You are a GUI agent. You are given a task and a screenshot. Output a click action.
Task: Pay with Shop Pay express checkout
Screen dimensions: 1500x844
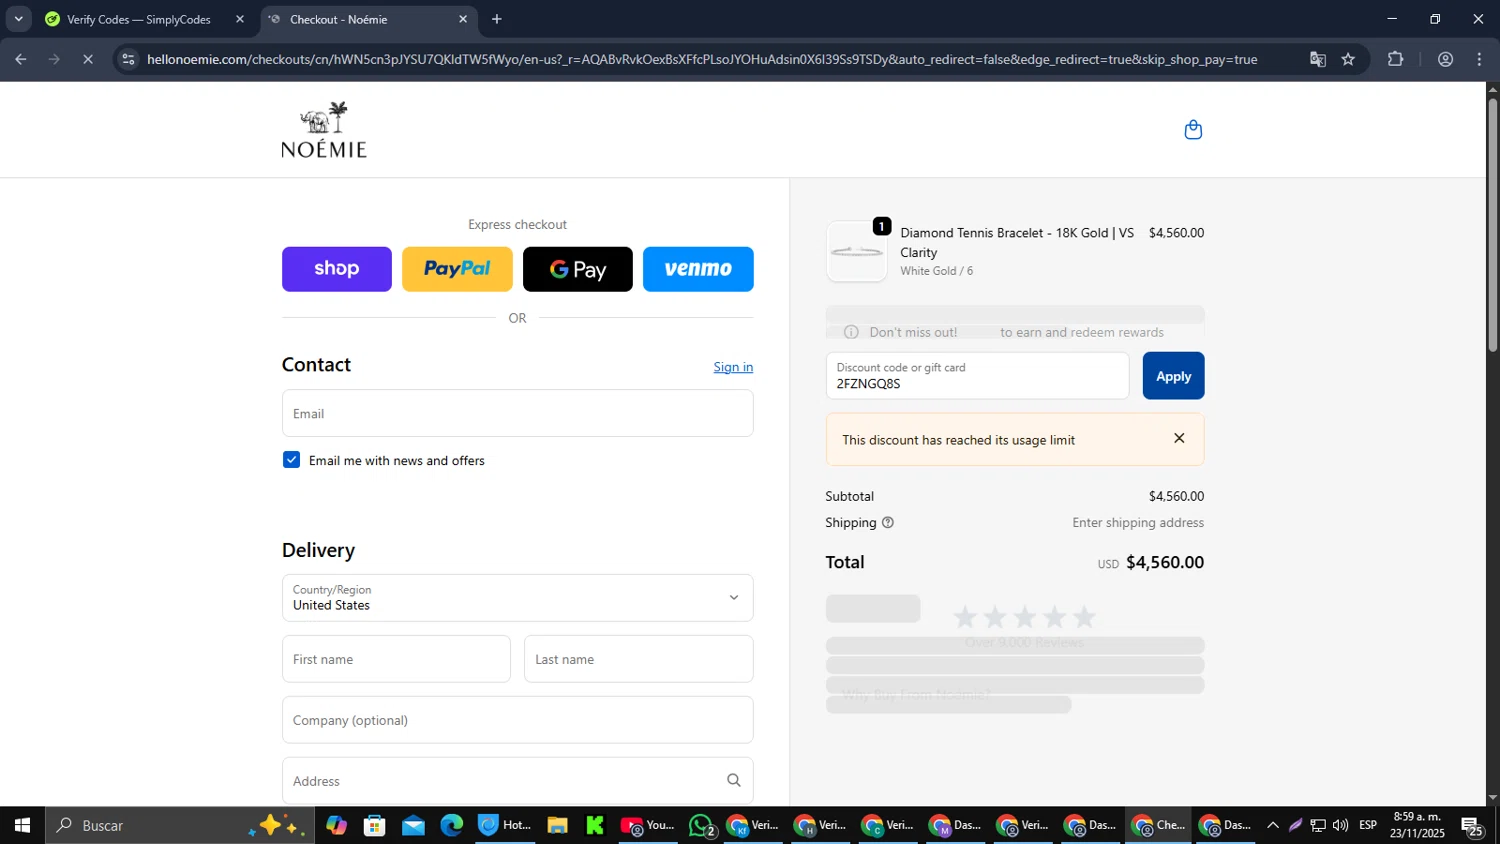click(337, 269)
